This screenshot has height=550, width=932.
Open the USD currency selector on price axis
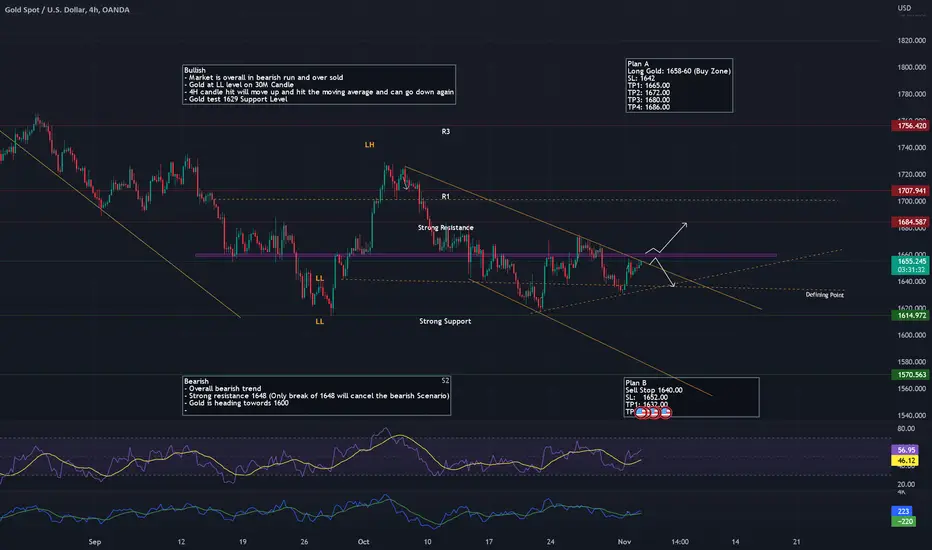pos(904,8)
